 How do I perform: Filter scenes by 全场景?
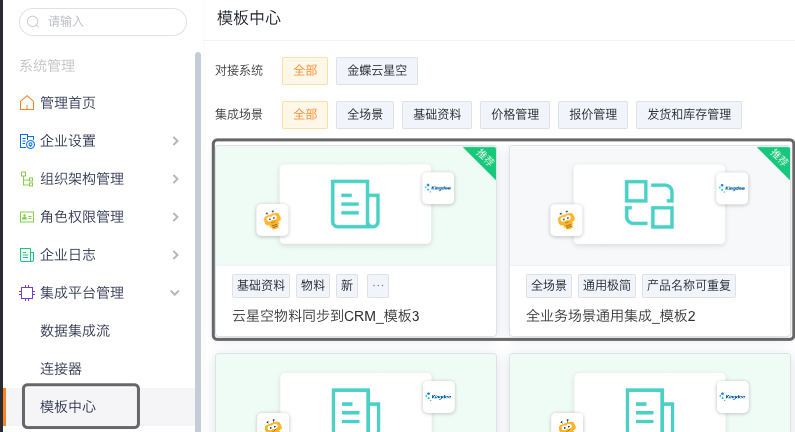(x=365, y=115)
